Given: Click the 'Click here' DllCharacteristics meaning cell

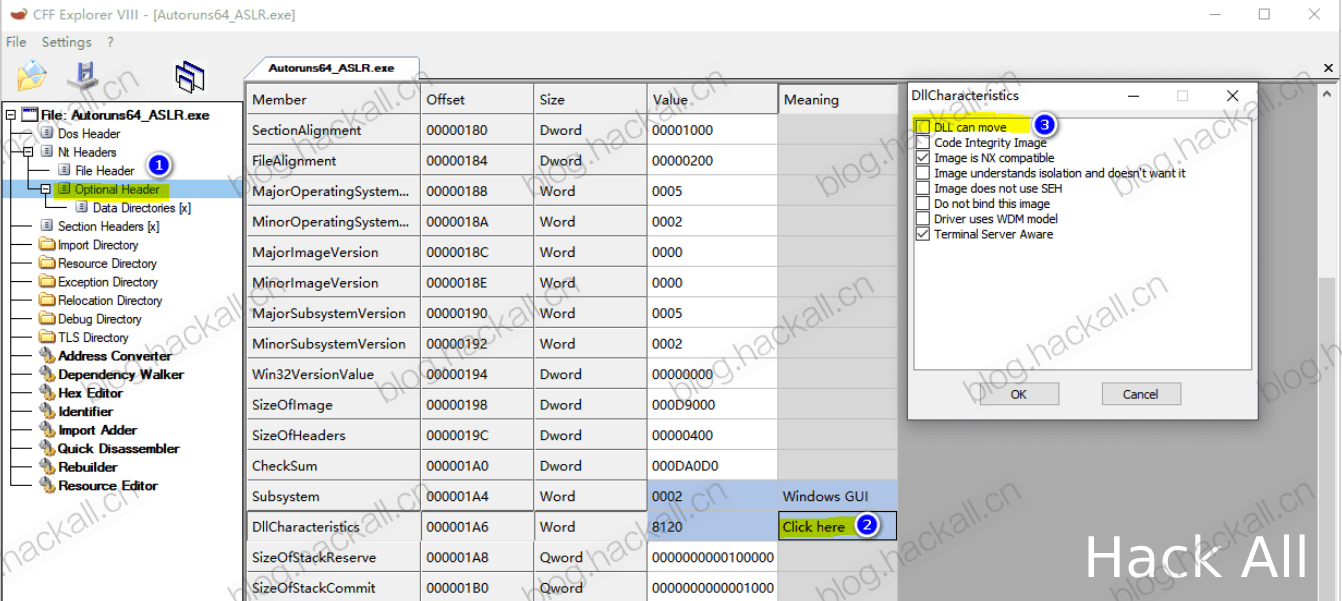Looking at the screenshot, I should click(838, 527).
